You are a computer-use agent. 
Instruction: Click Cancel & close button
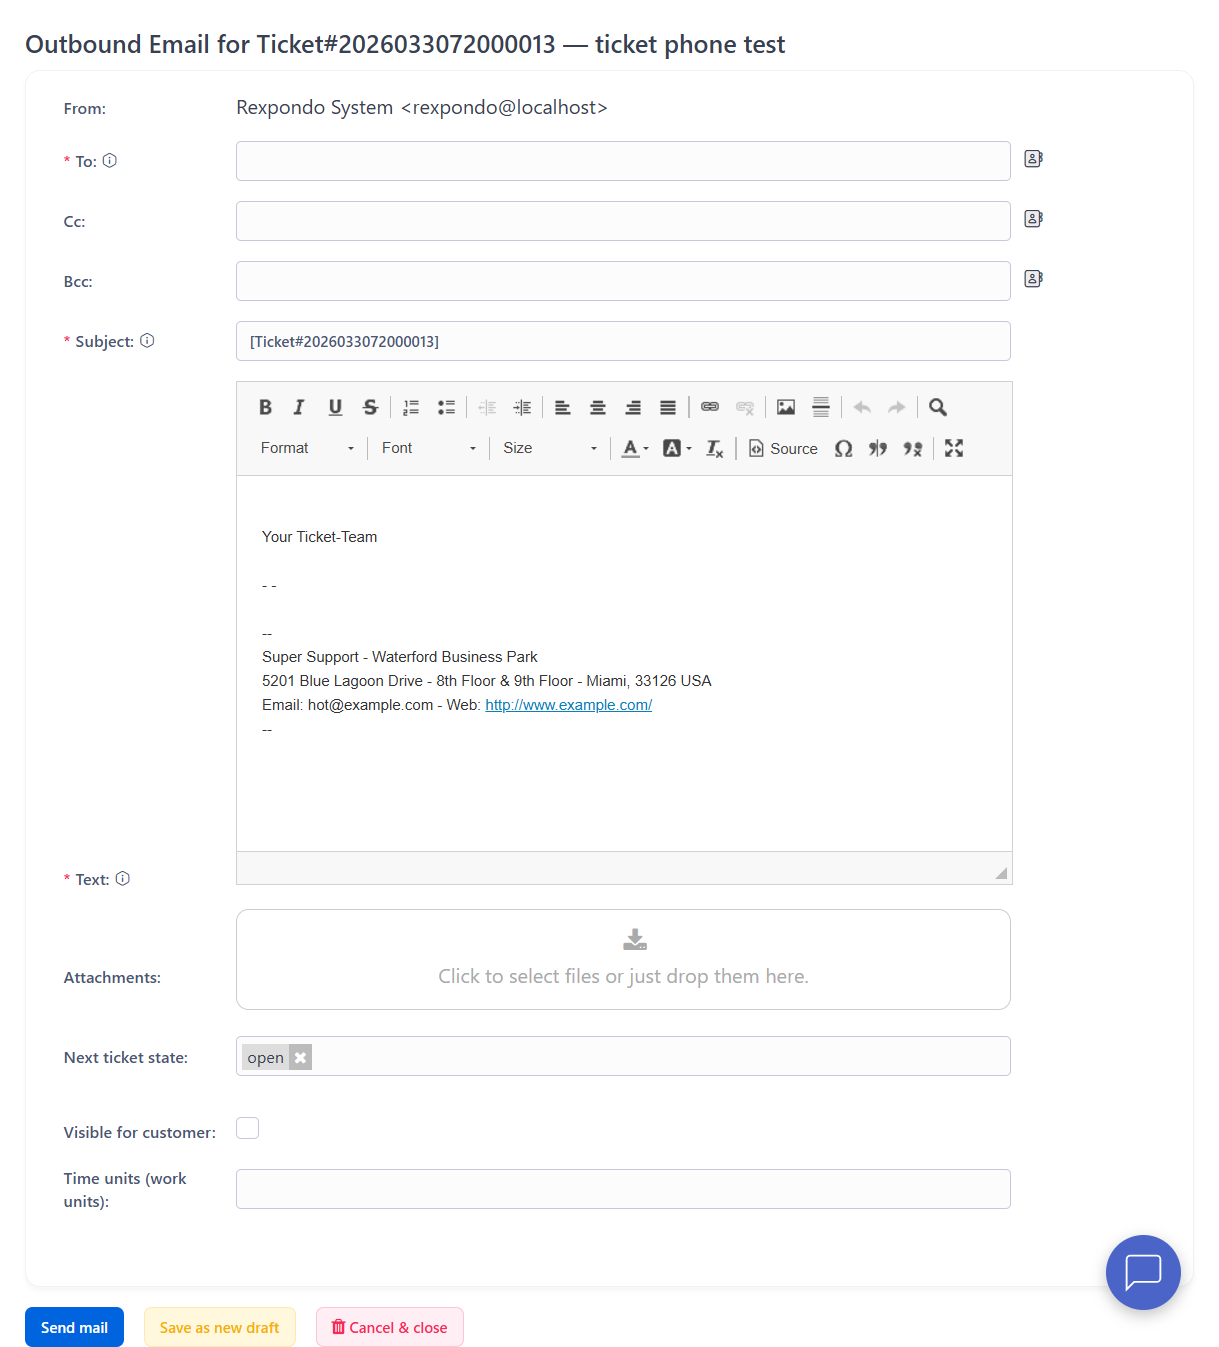[390, 1327]
